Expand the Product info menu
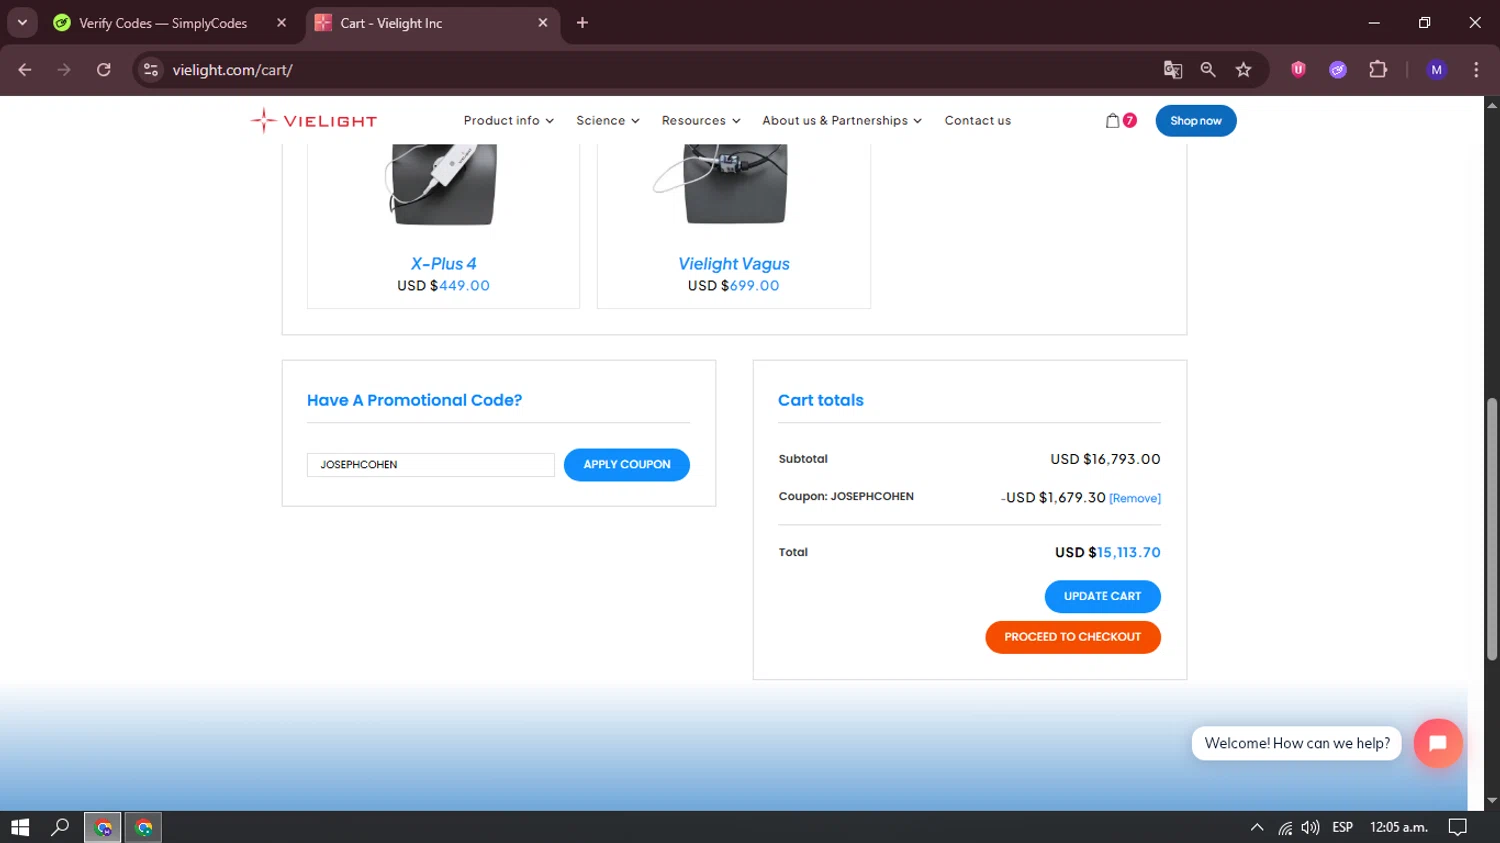This screenshot has width=1500, height=843. pyautogui.click(x=508, y=121)
